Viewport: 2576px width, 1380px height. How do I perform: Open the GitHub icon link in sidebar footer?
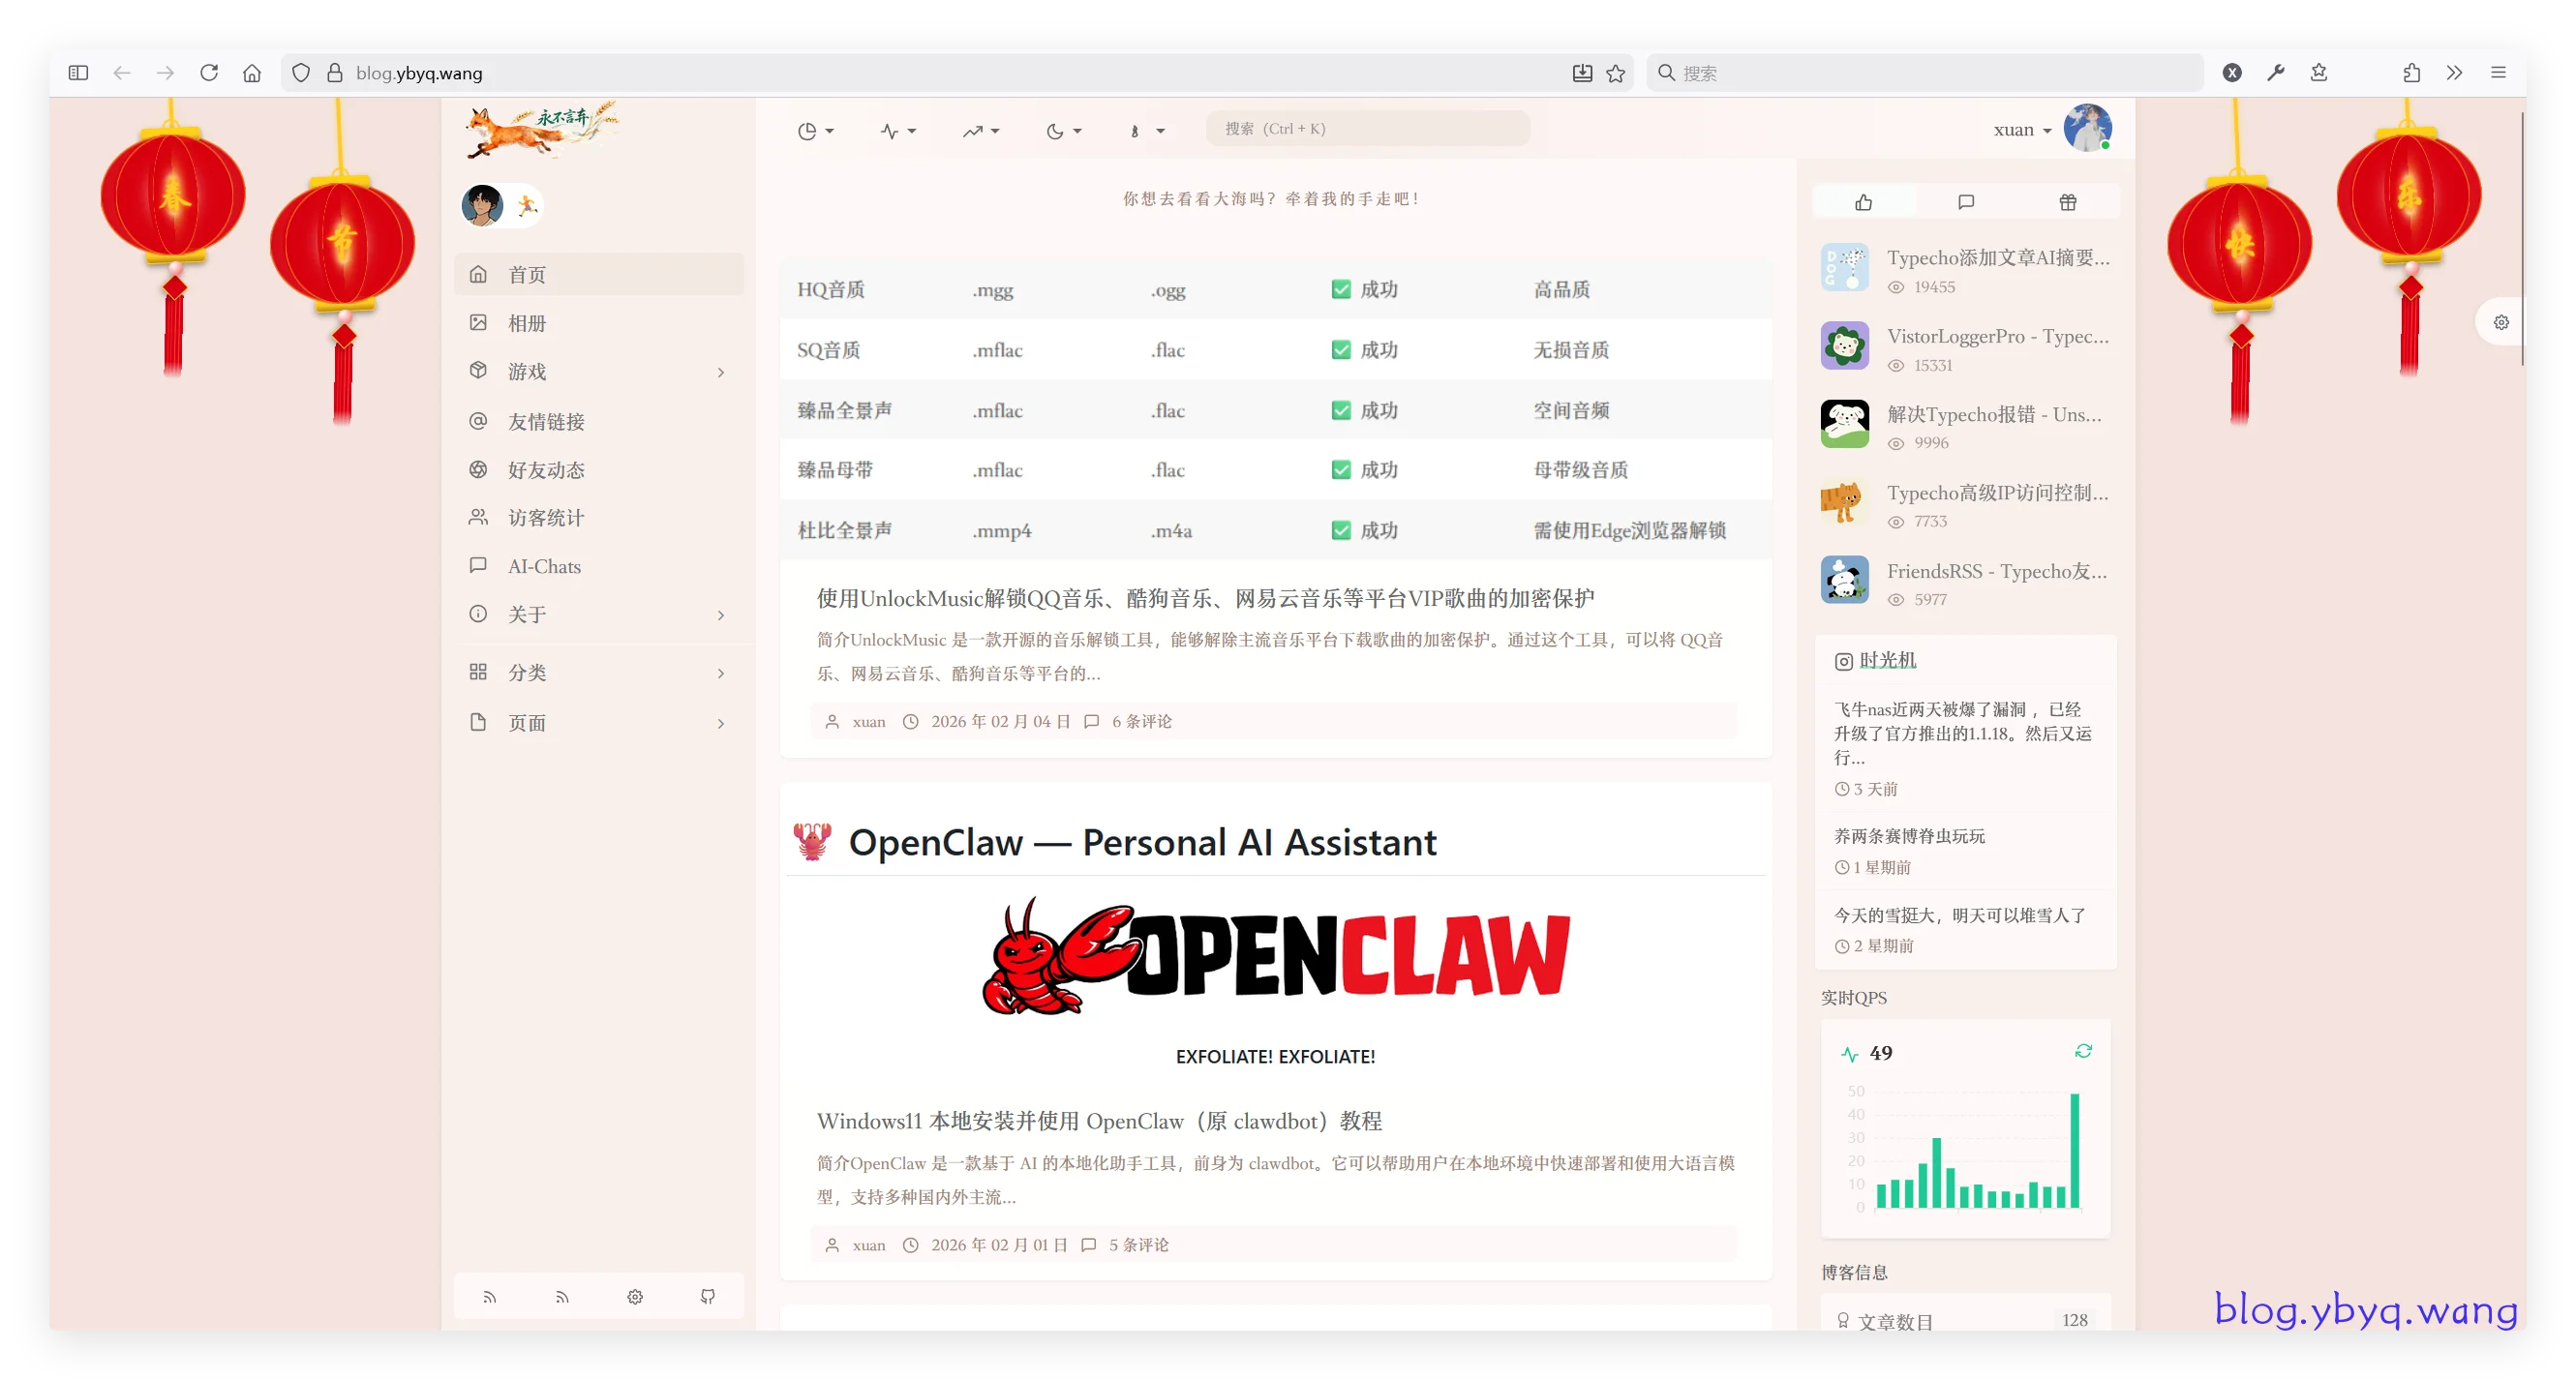point(708,1296)
